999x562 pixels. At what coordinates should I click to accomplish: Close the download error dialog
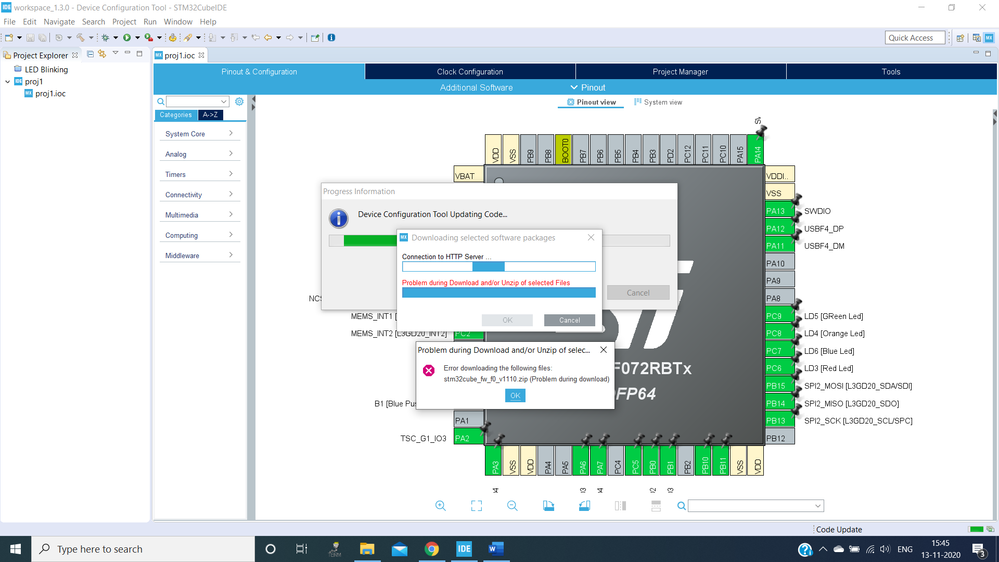[x=603, y=350]
